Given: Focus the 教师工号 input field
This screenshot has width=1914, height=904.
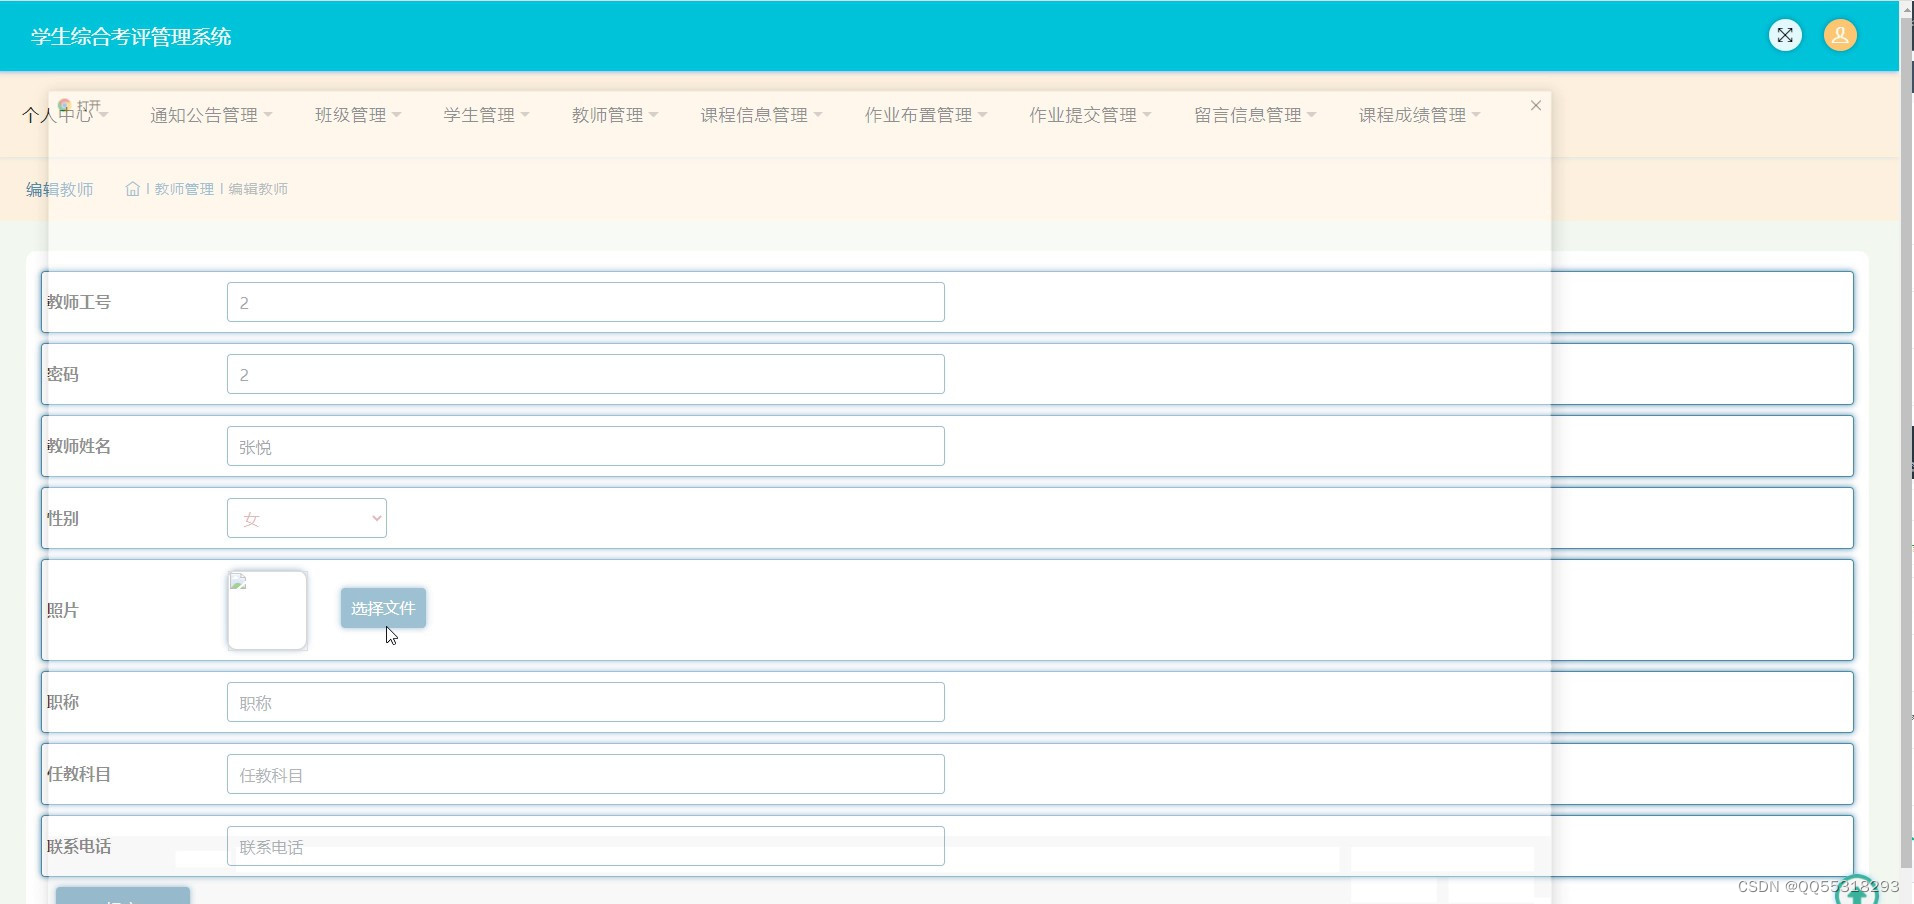Looking at the screenshot, I should 585,302.
